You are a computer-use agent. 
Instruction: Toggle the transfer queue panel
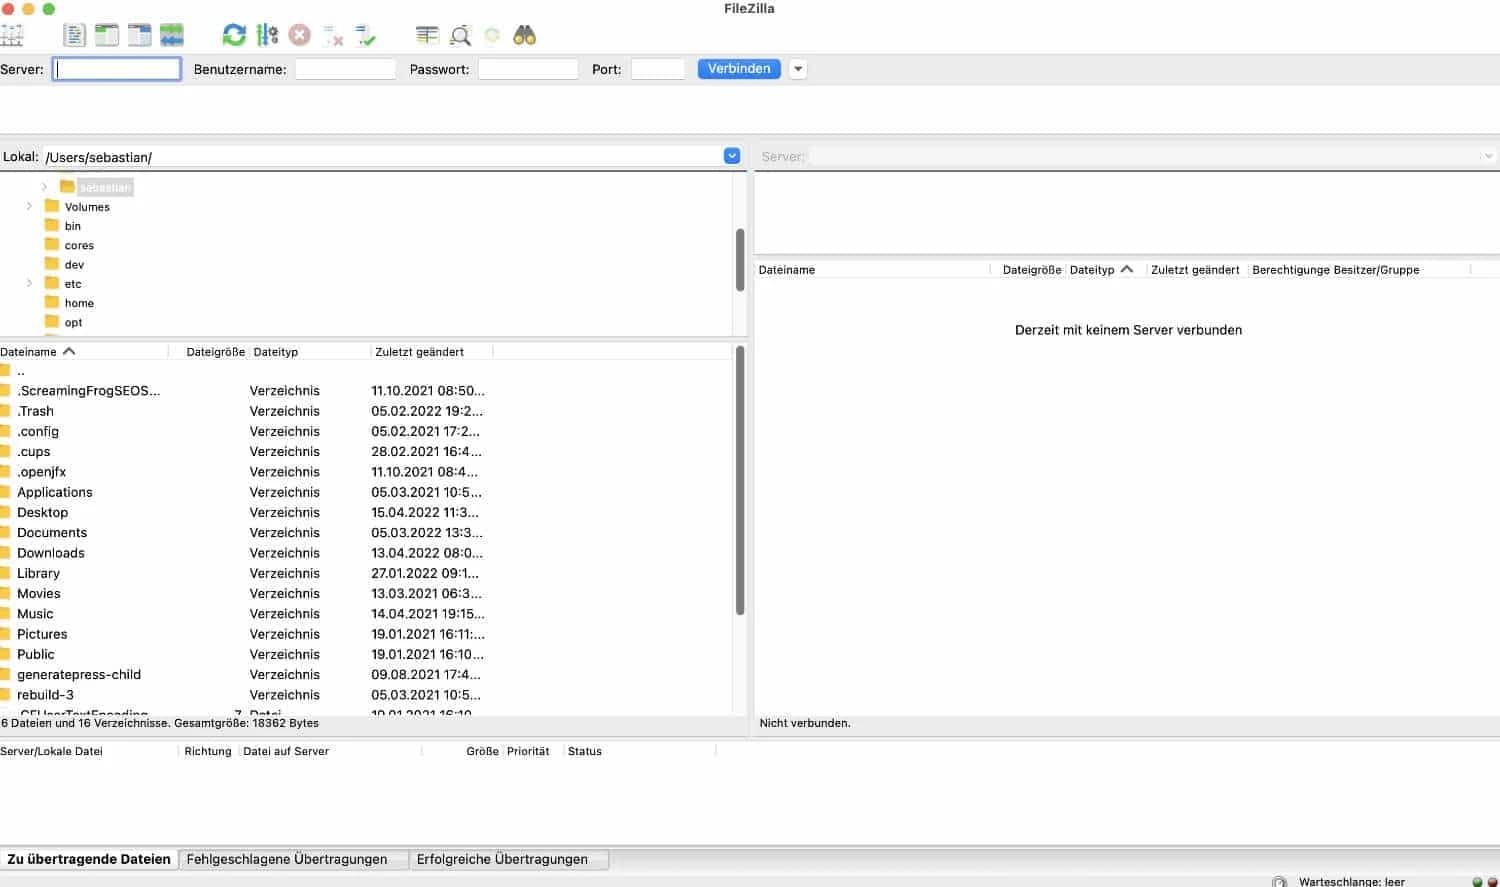(172, 34)
